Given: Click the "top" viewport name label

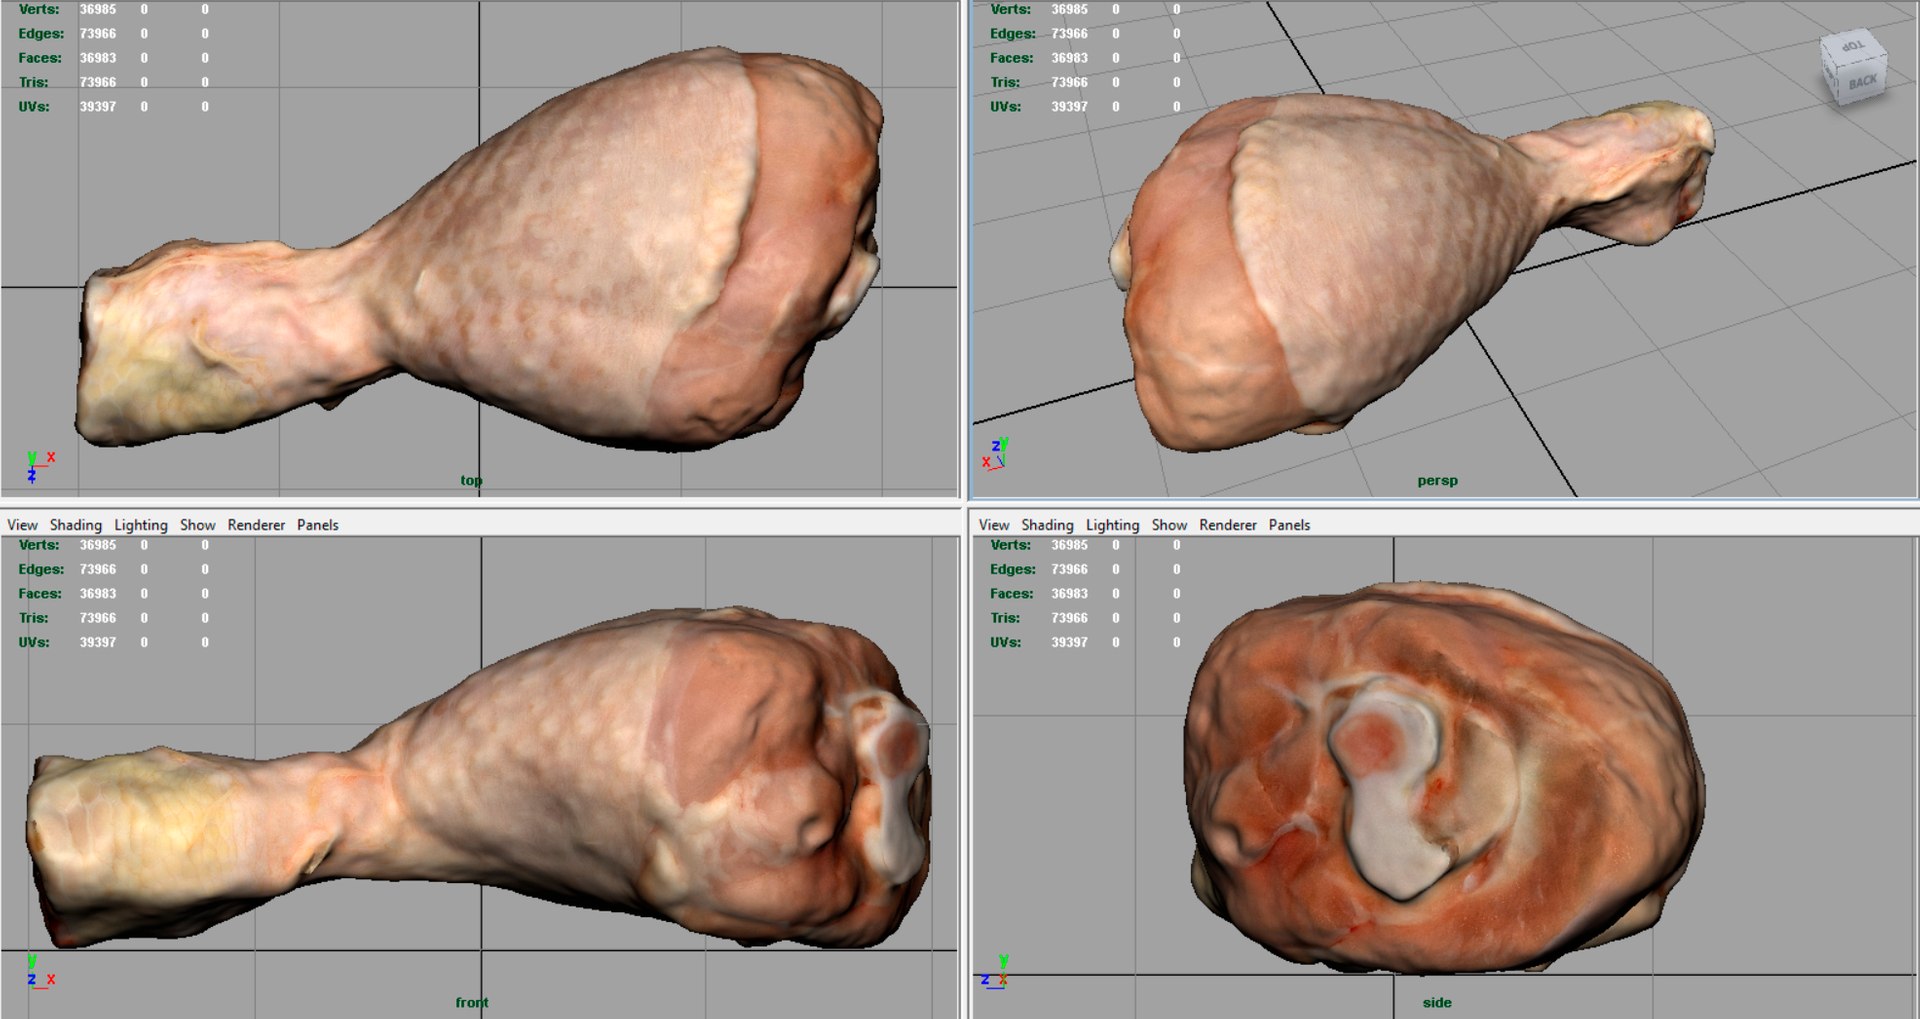Looking at the screenshot, I should tap(471, 480).
